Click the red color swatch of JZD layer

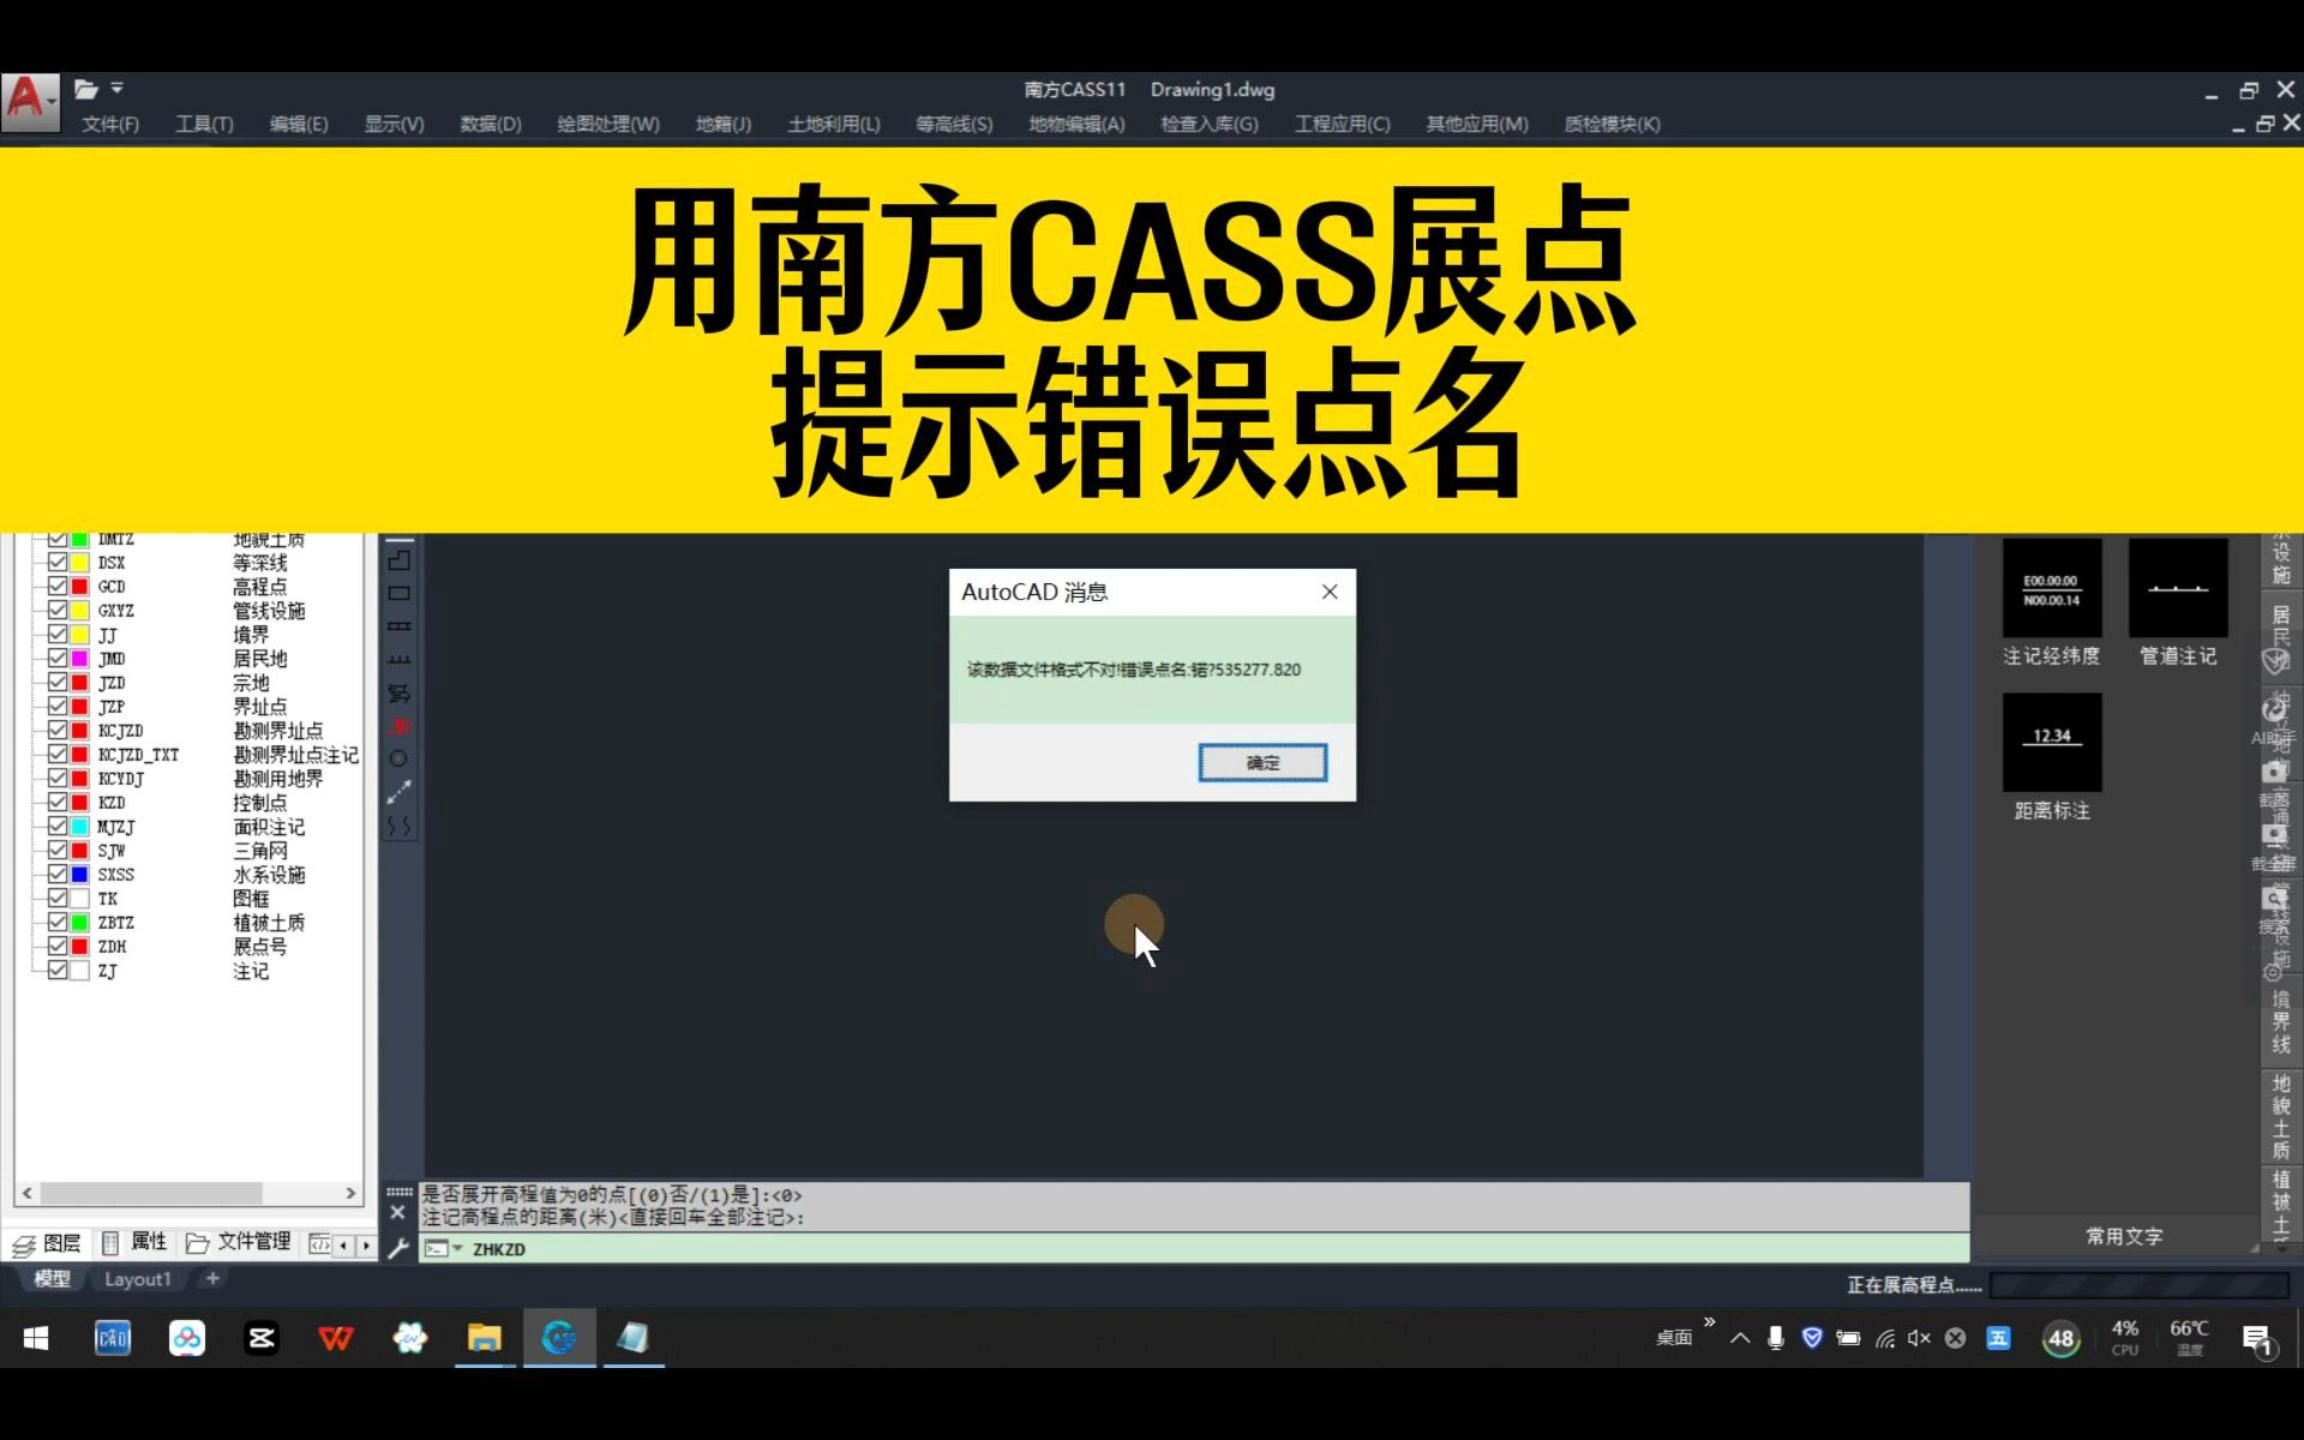pos(80,683)
